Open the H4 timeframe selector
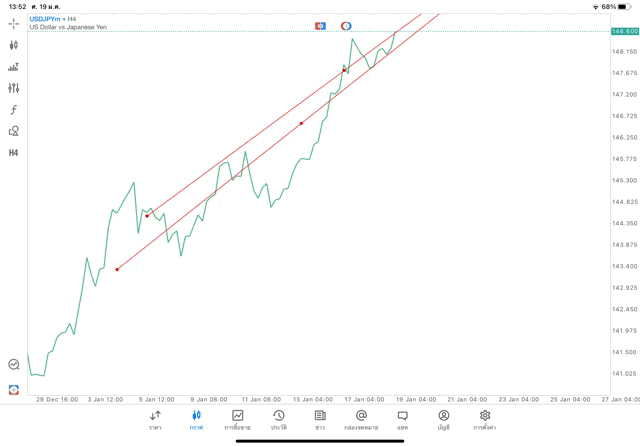 pyautogui.click(x=14, y=153)
